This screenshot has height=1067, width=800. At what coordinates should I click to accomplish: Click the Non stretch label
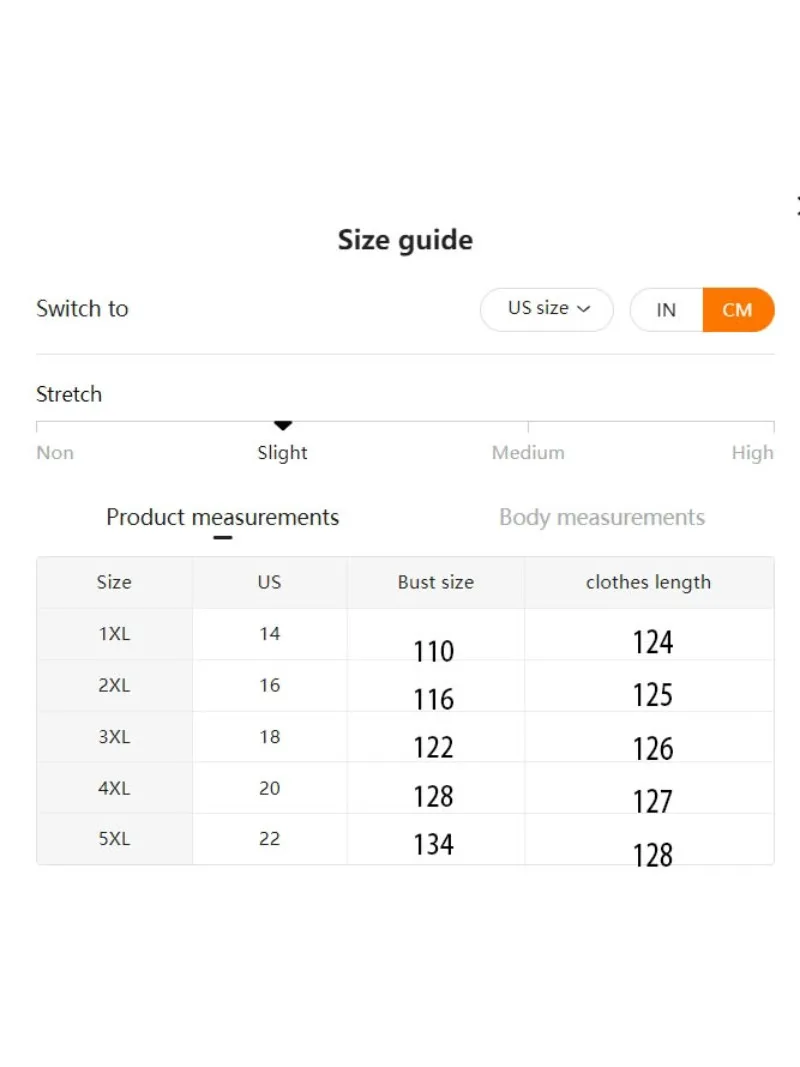click(55, 453)
